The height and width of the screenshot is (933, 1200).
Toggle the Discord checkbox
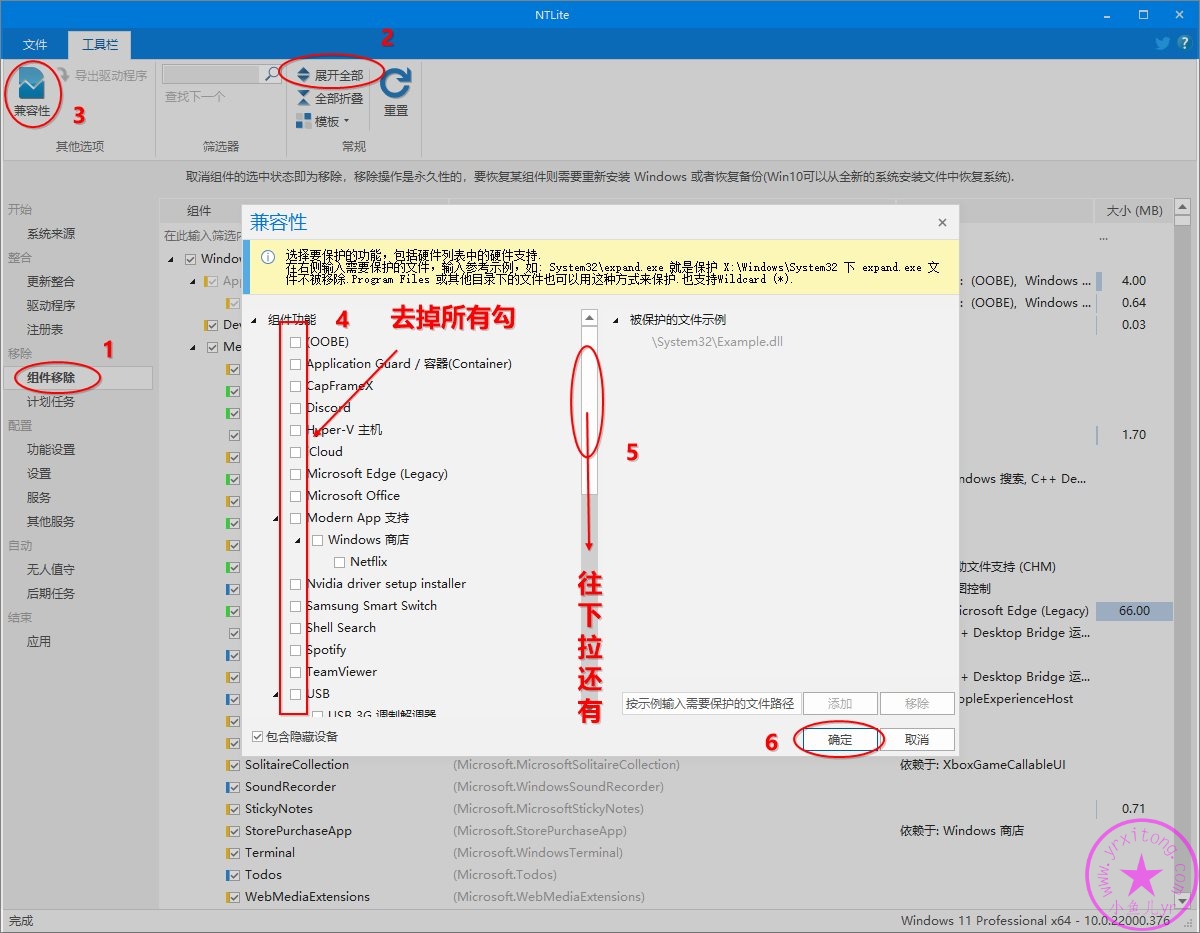click(x=295, y=408)
